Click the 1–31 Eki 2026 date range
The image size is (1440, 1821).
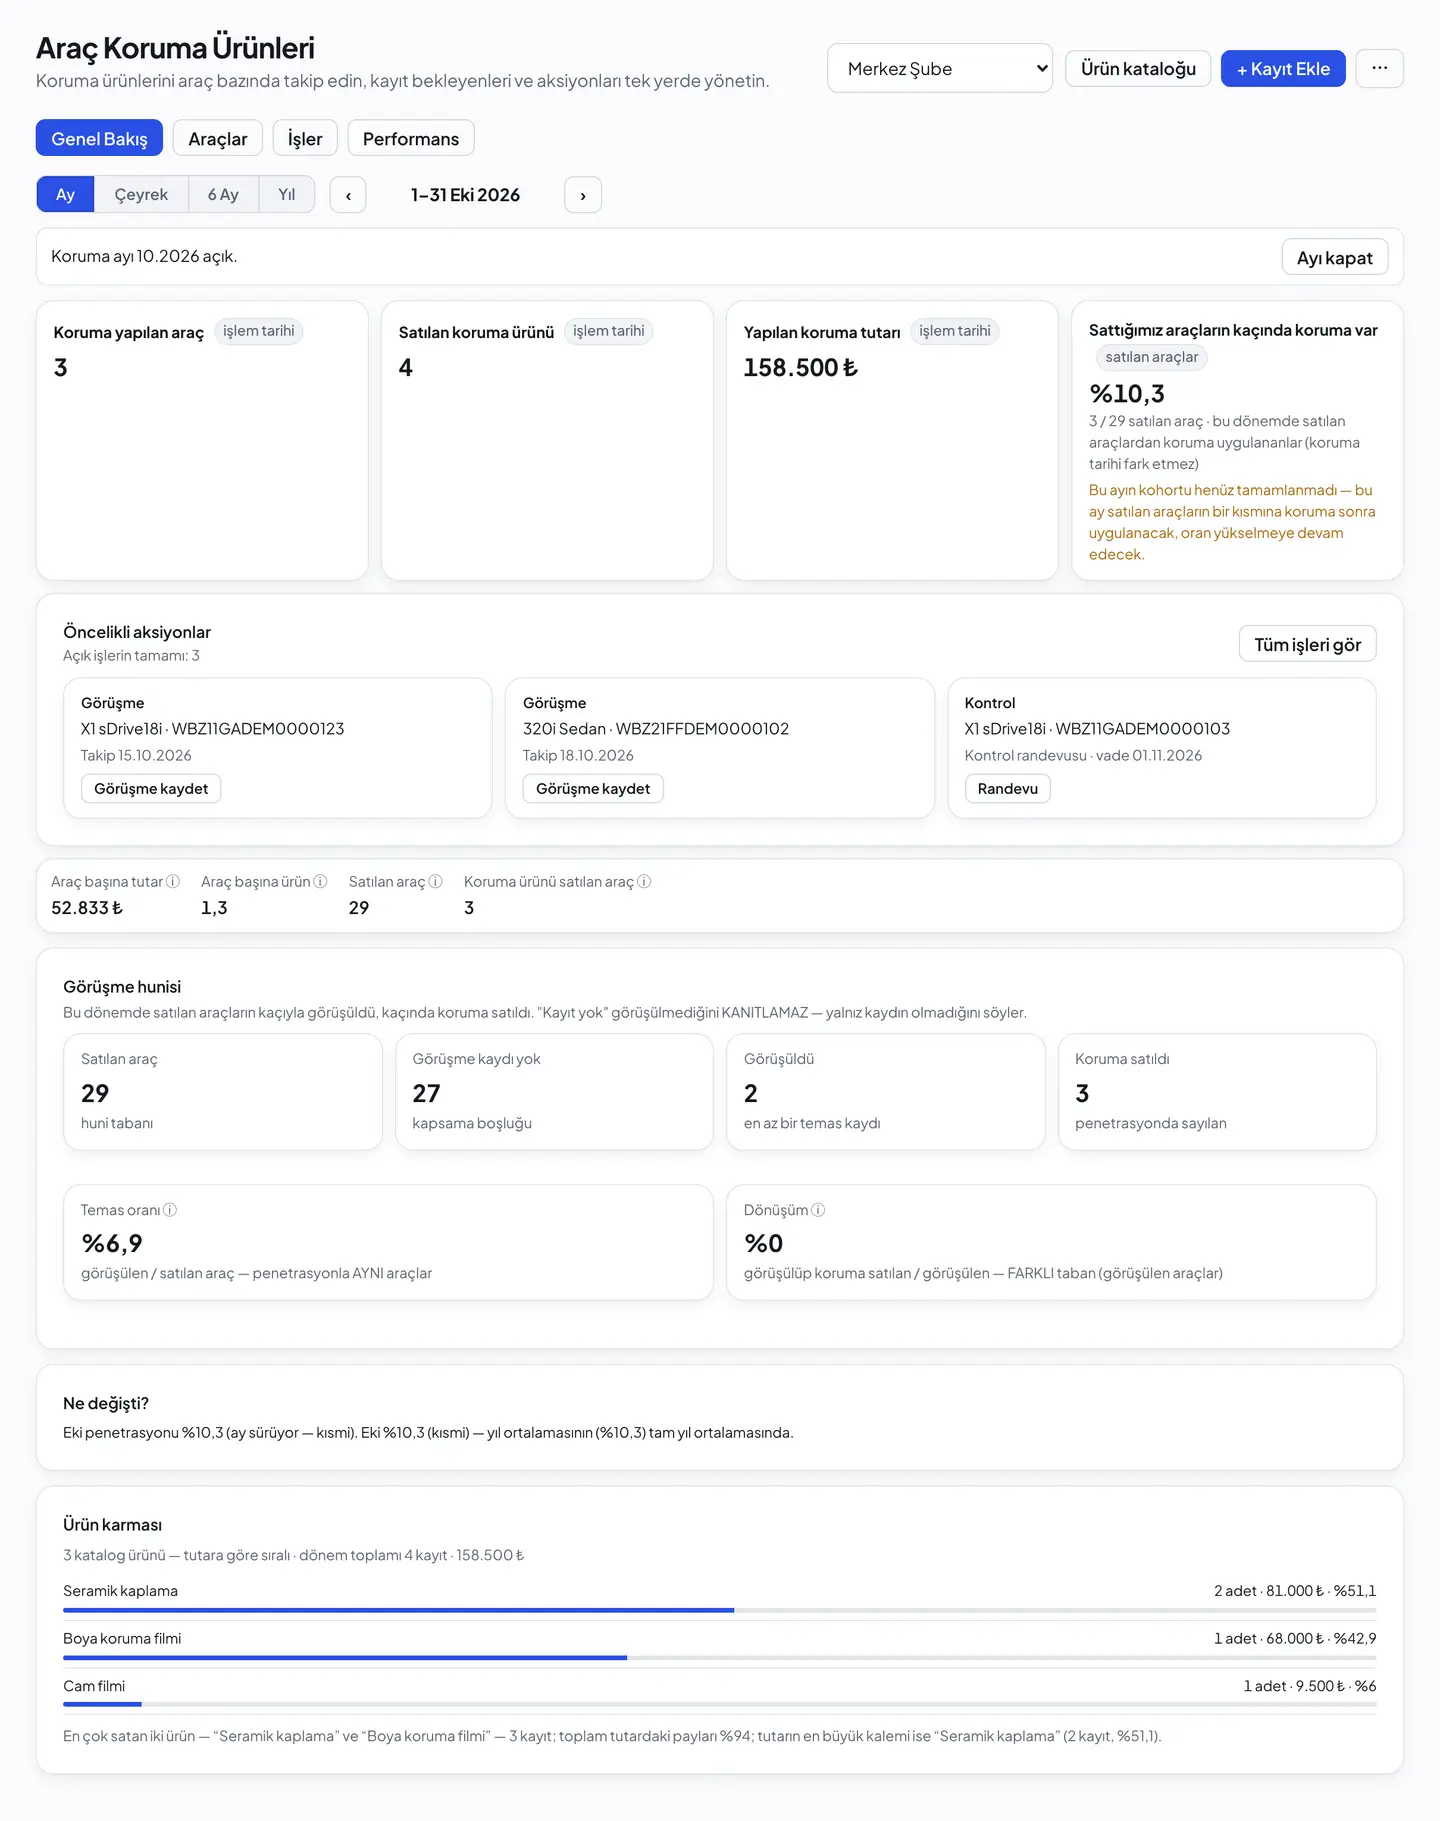click(465, 195)
